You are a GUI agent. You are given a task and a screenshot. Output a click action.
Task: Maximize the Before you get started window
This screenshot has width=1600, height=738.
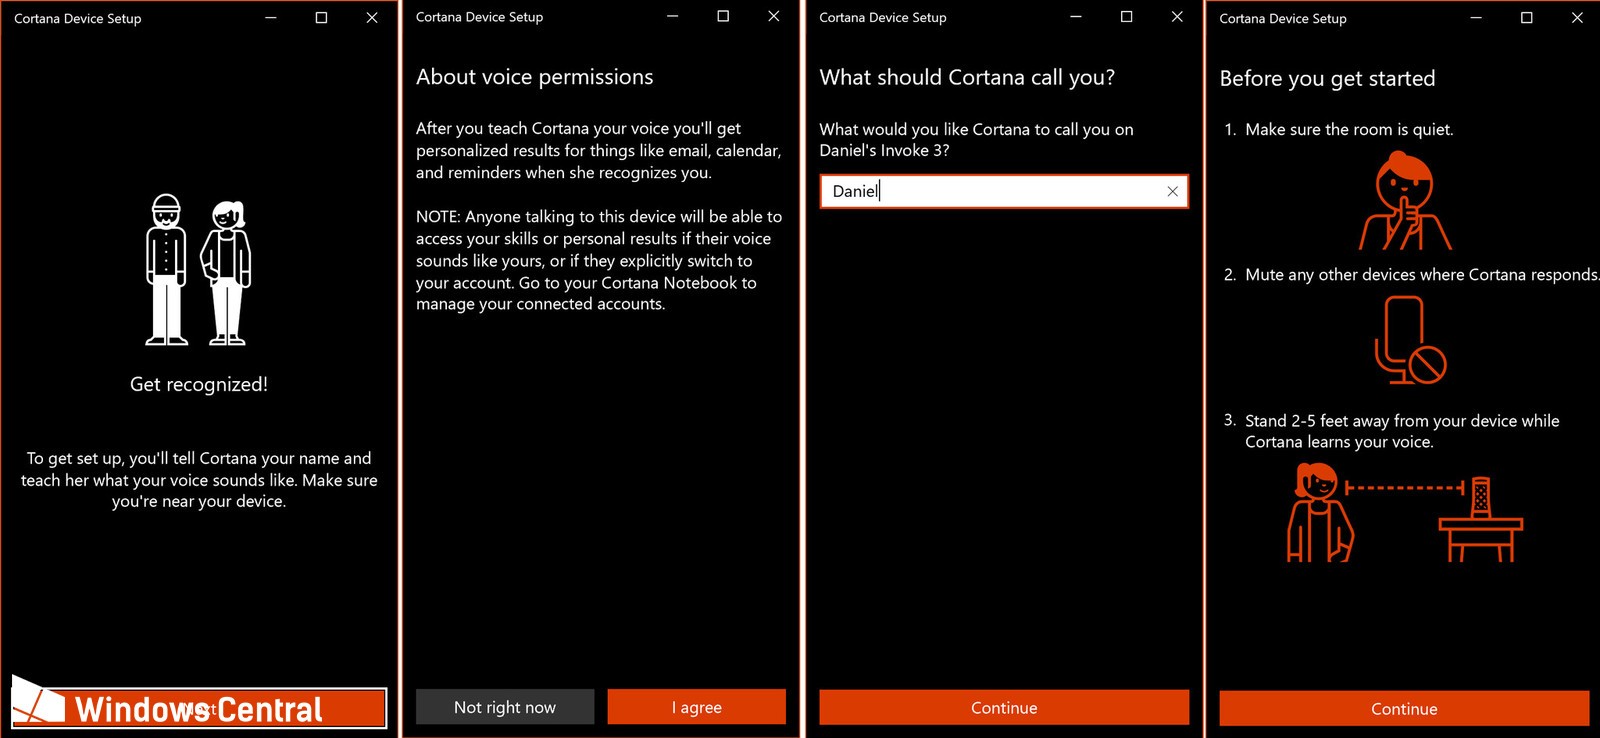click(x=1526, y=18)
